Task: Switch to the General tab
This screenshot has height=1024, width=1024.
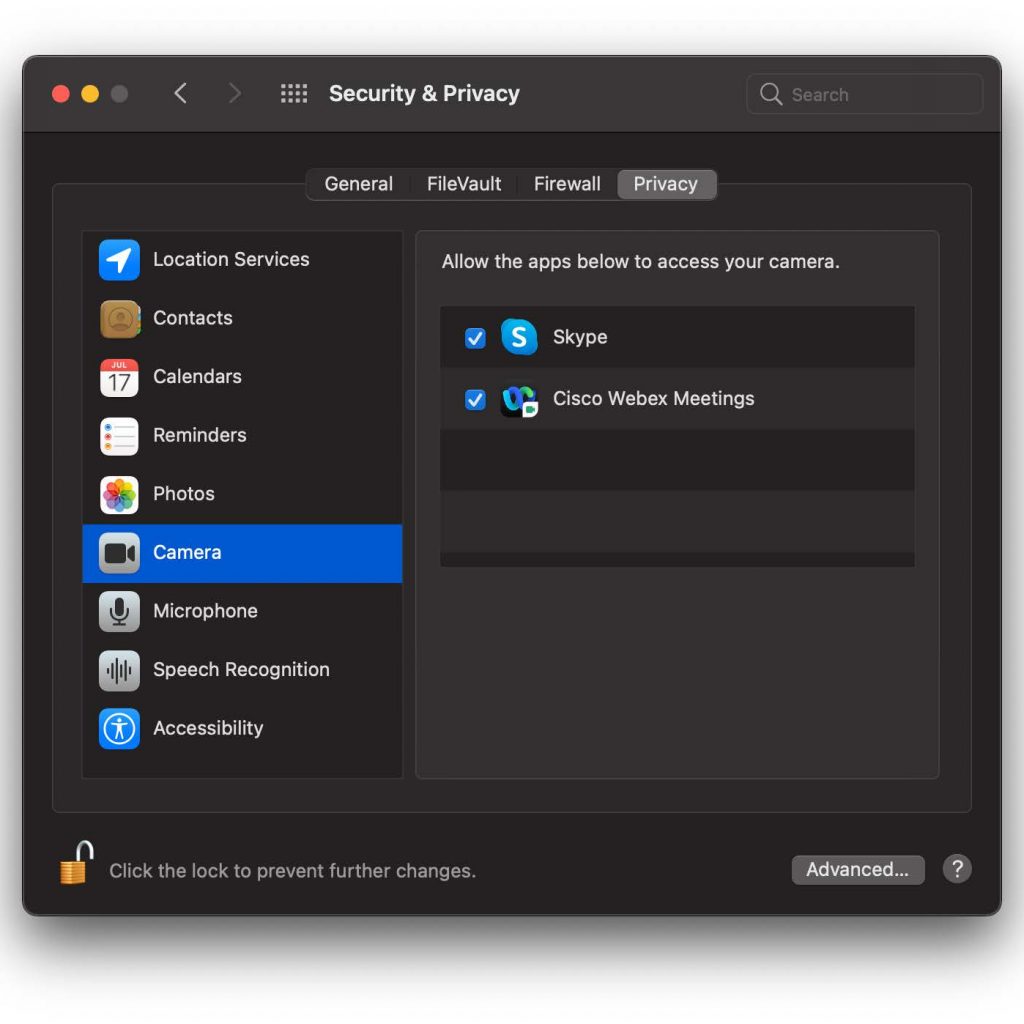Action: pos(359,184)
